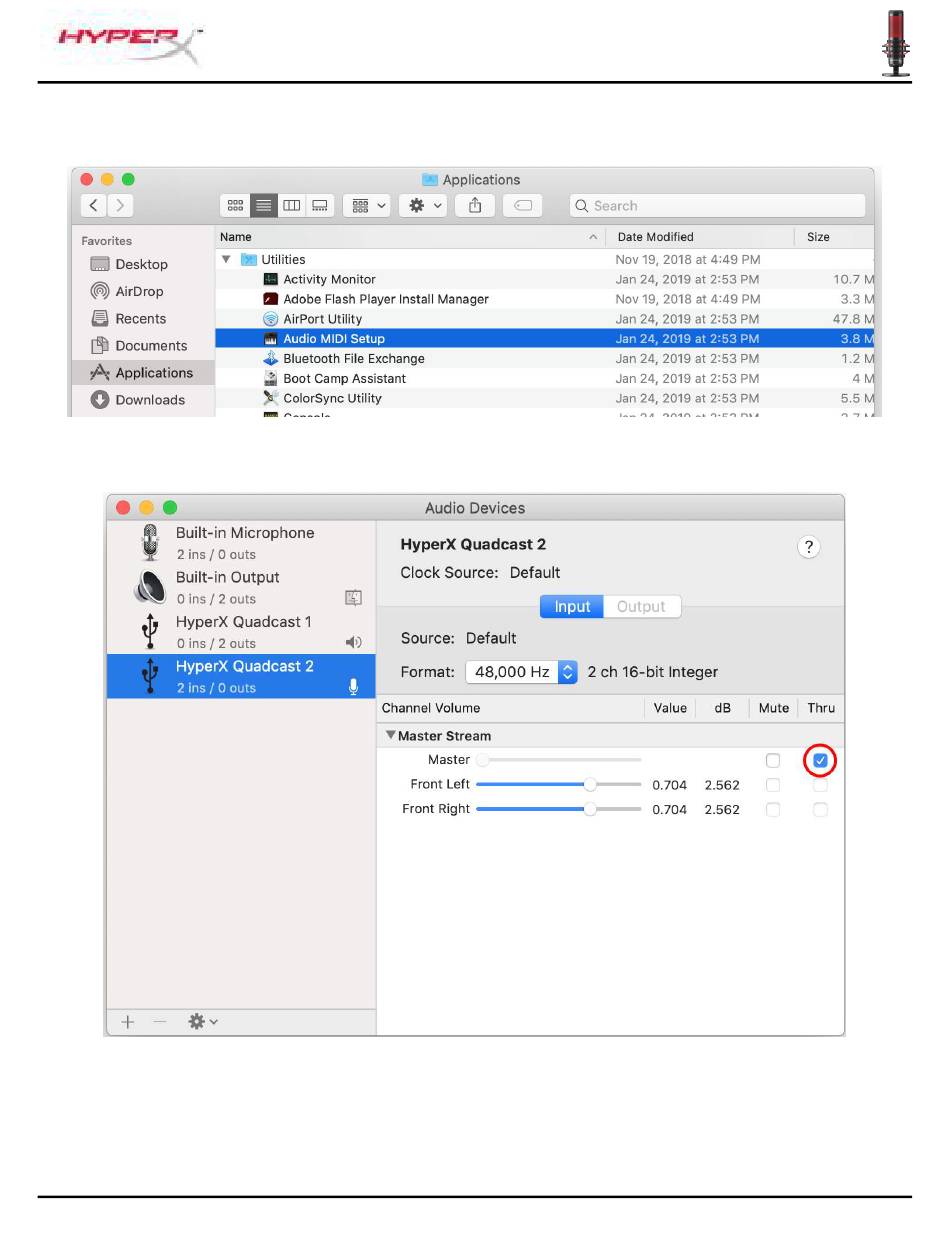The height and width of the screenshot is (1260, 950).
Task: Select HyperX Quadcast 1 device
Action: (241, 632)
